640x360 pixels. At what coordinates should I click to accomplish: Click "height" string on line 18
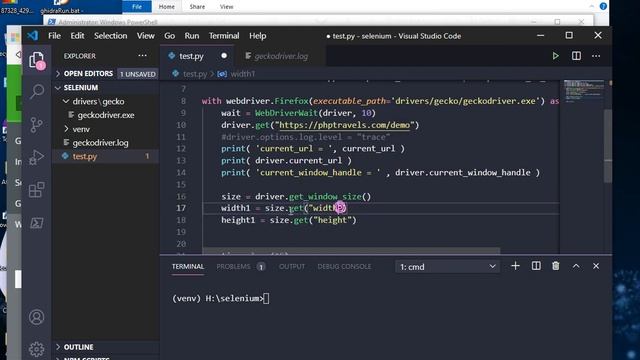pos(332,220)
